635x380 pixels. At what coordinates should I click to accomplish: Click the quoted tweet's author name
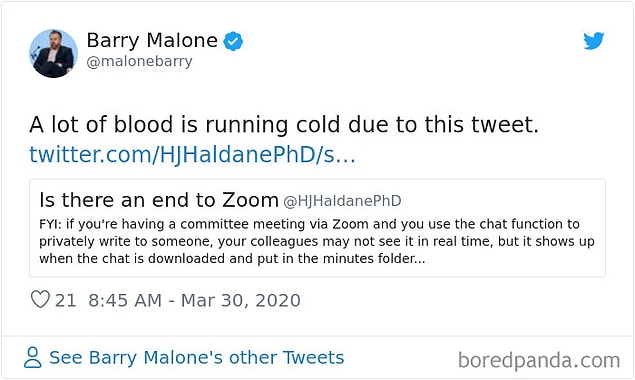pyautogui.click(x=159, y=200)
